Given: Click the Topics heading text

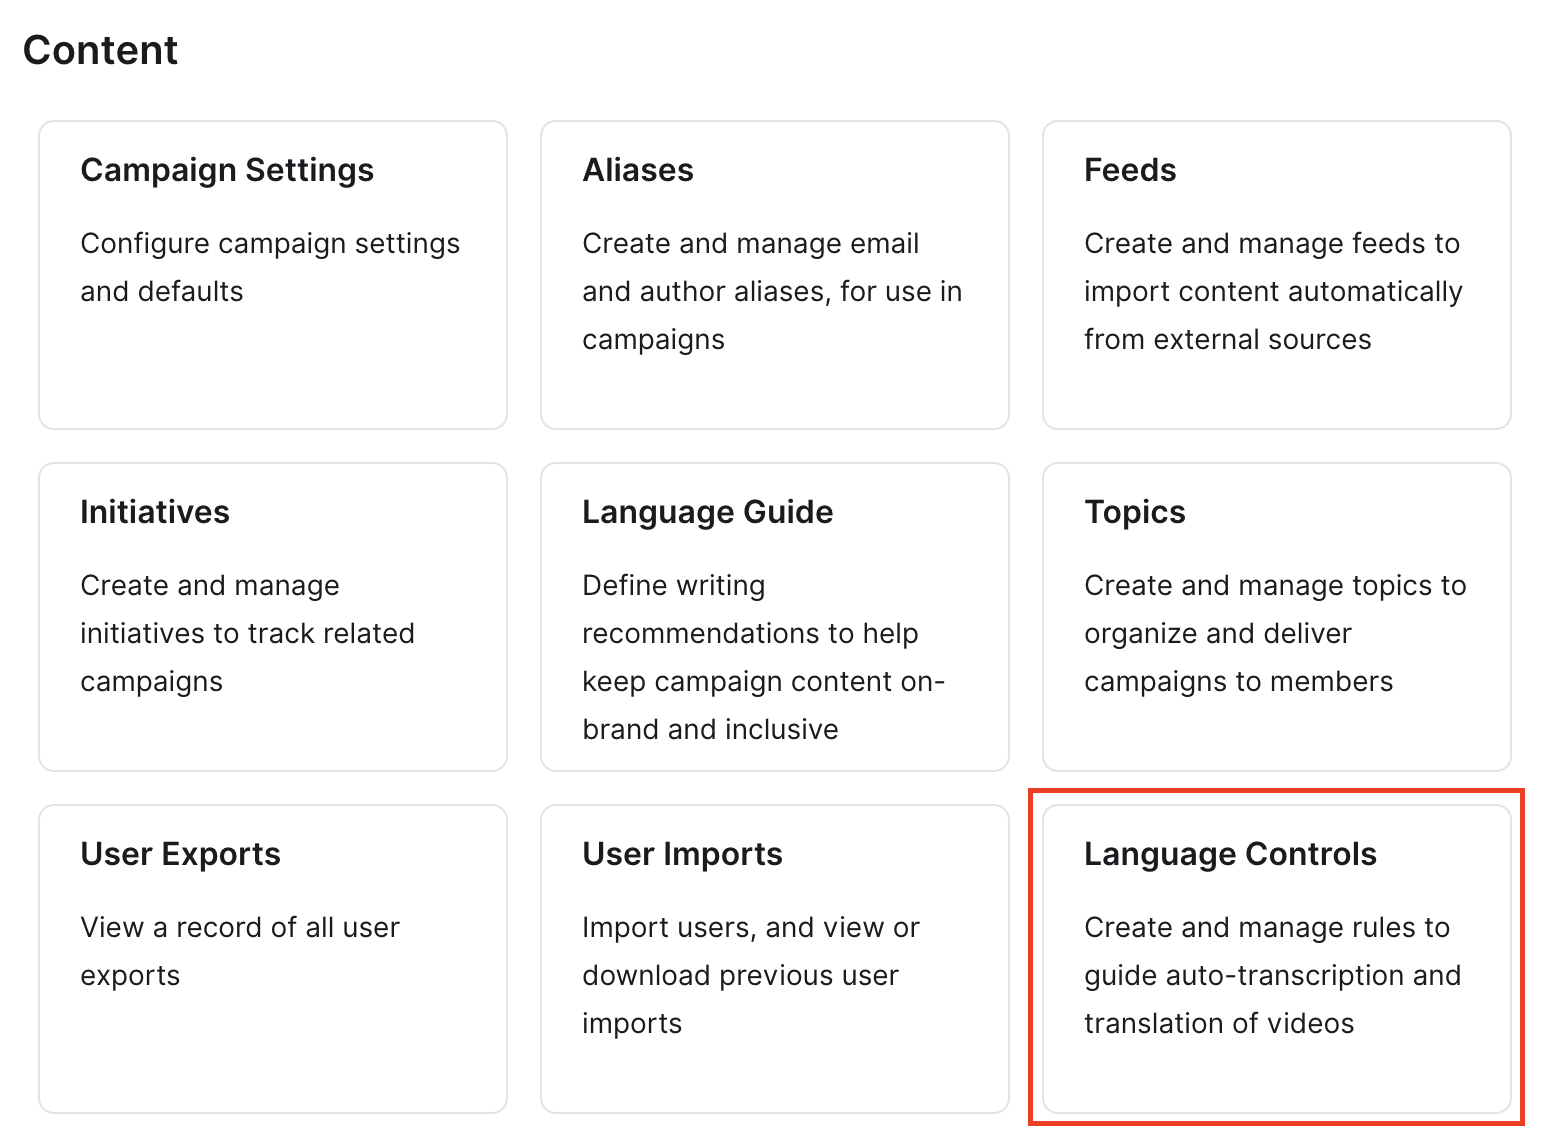Looking at the screenshot, I should pos(1135,512).
